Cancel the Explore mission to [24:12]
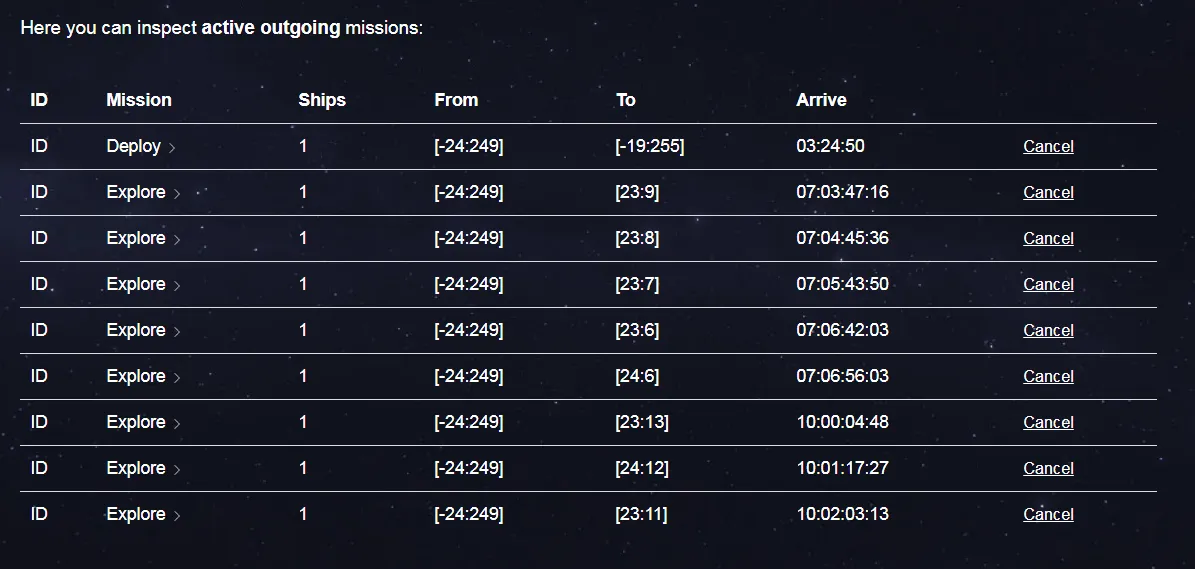 (x=1048, y=468)
